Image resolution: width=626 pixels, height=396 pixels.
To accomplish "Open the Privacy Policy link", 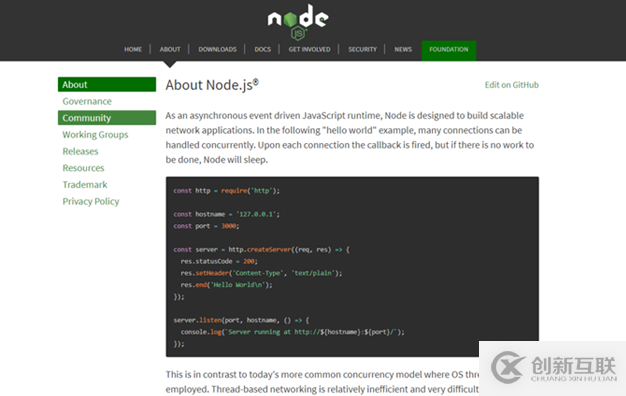I will point(91,202).
